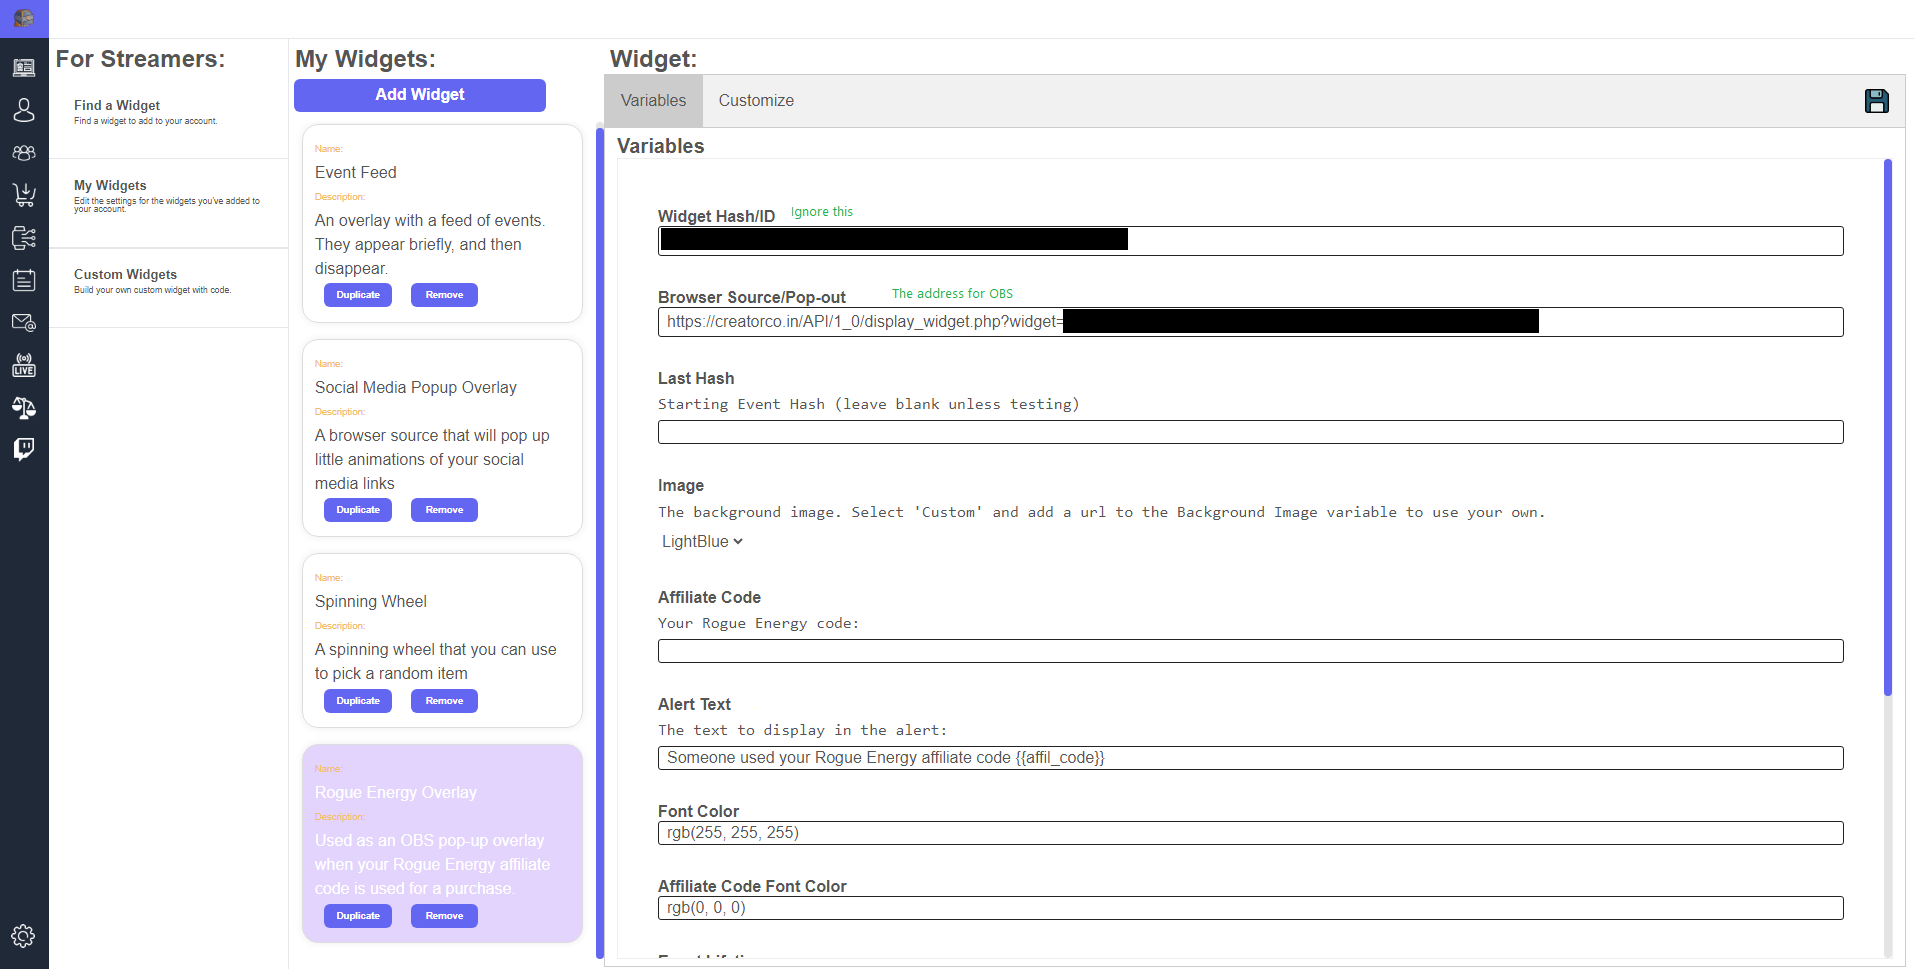This screenshot has width=1914, height=969.
Task: Select the Spinning Wheel widget card title
Action: (x=371, y=601)
